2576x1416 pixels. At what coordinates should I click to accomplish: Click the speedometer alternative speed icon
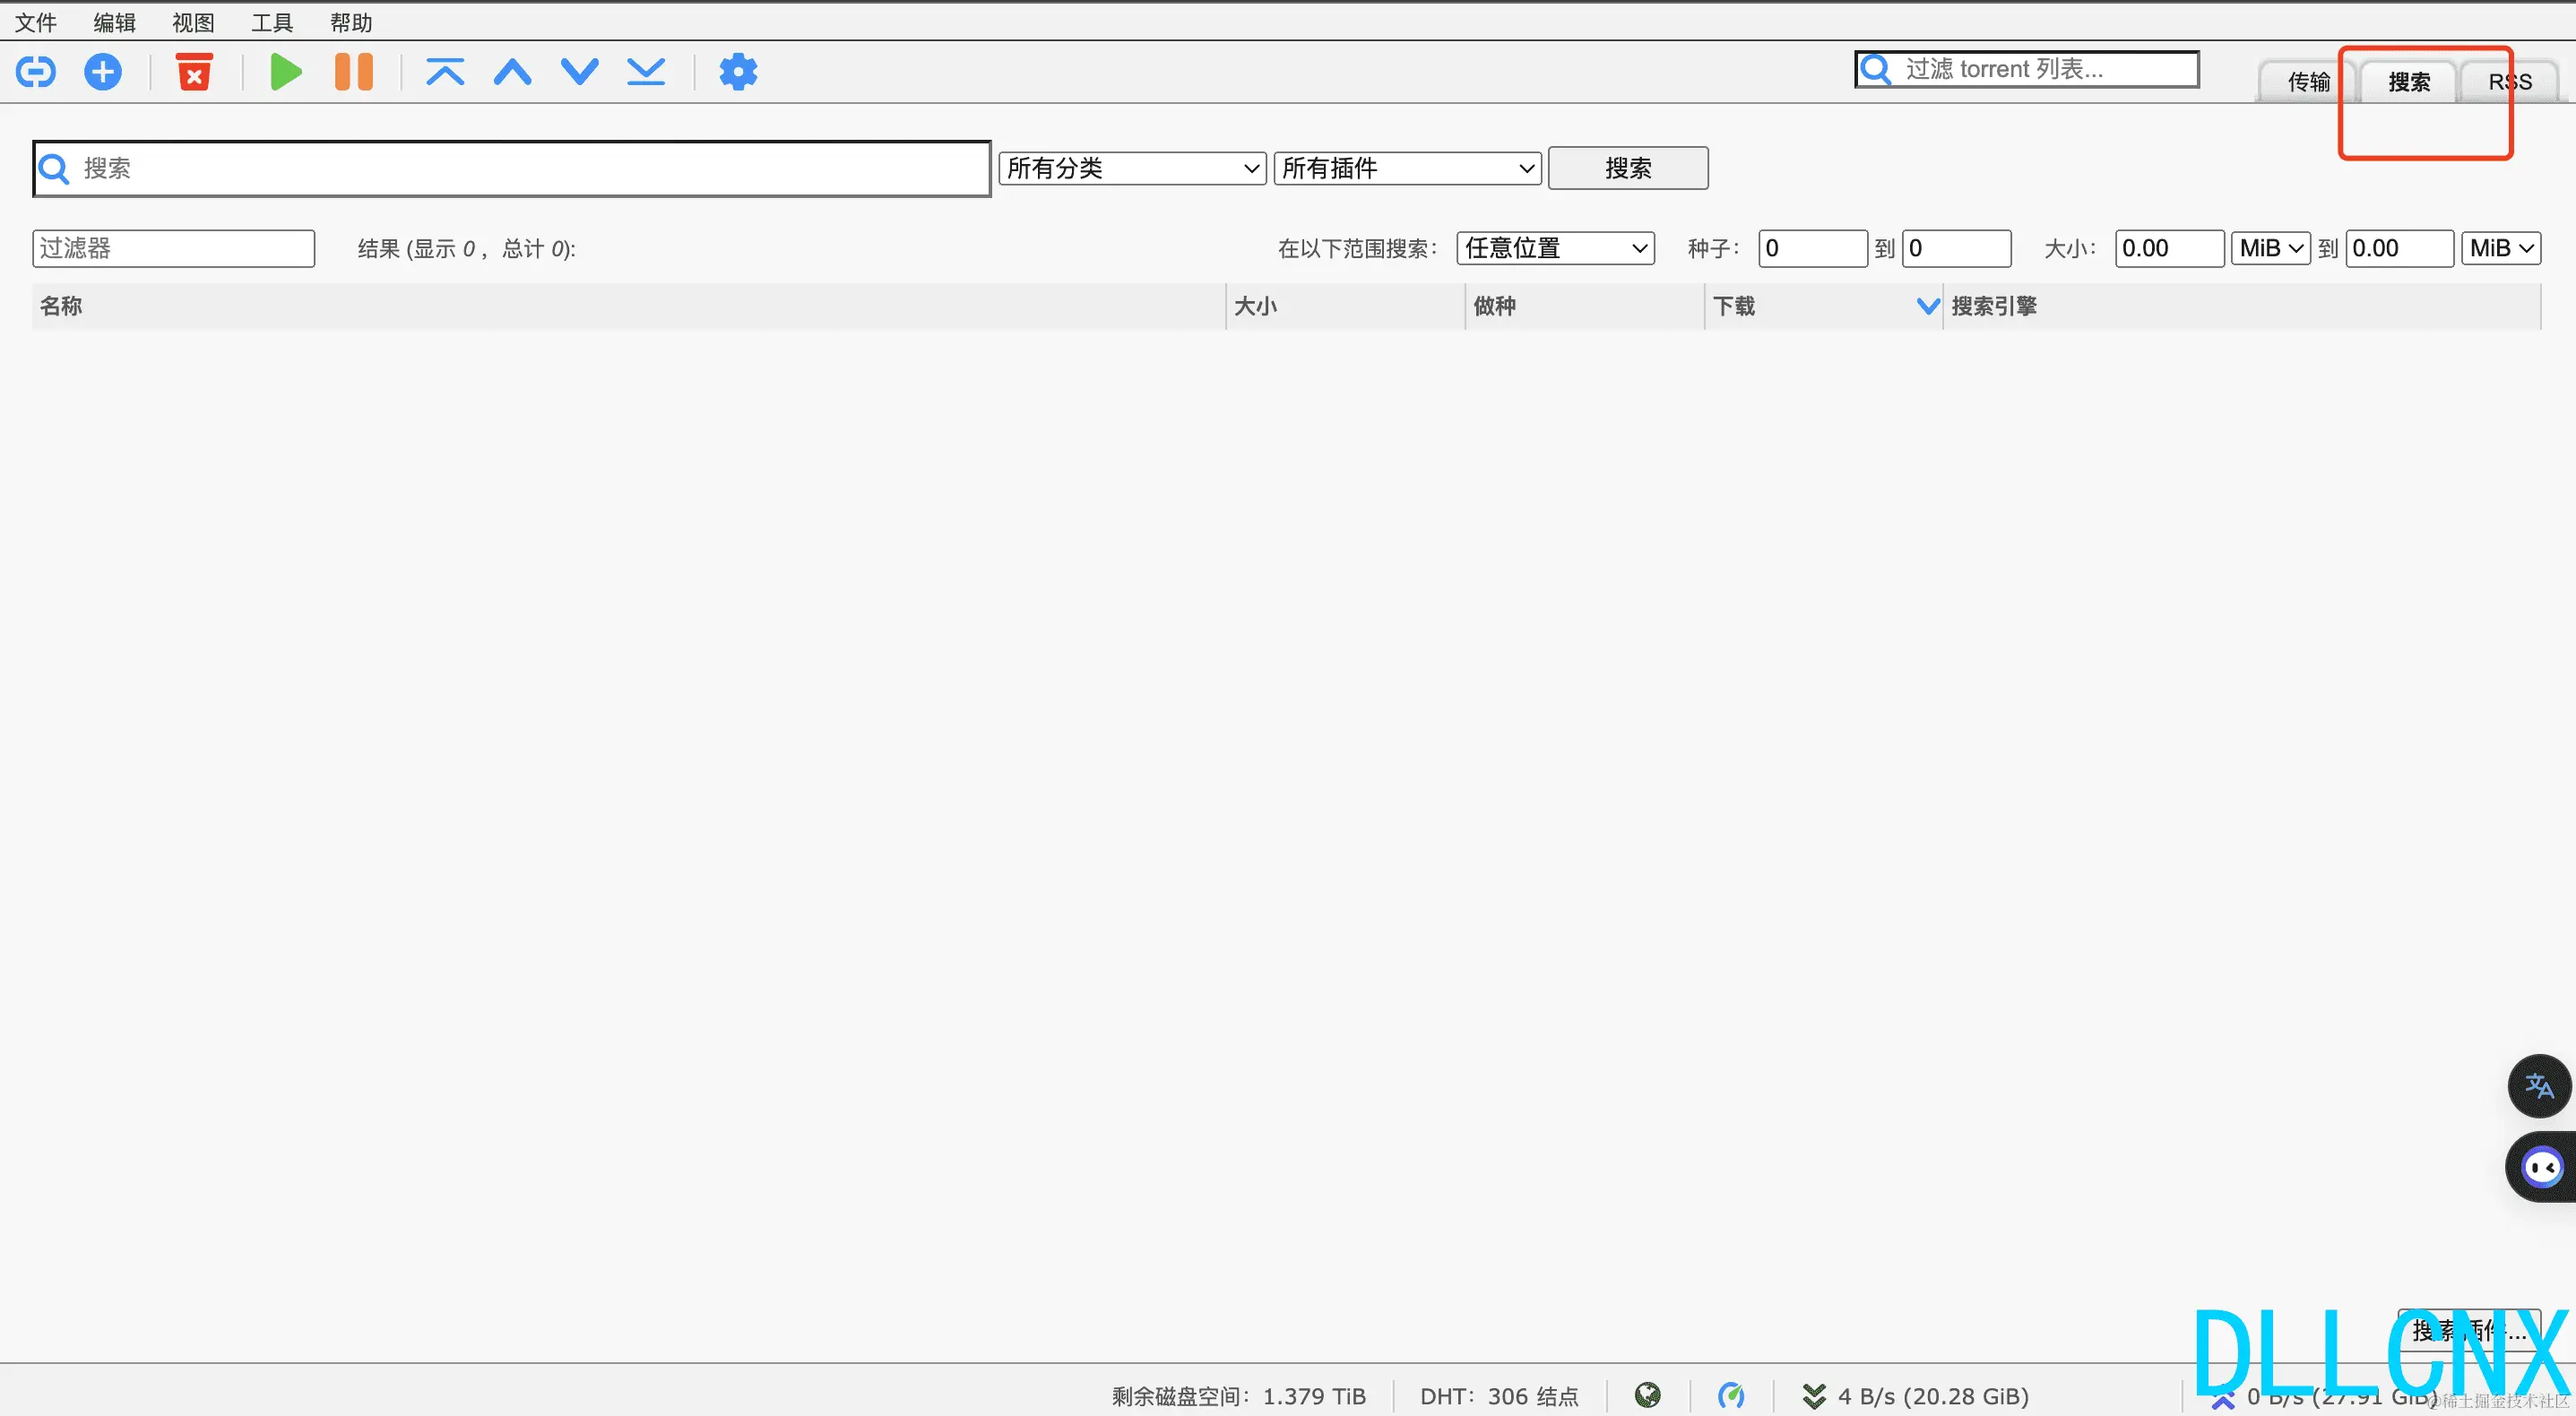point(1731,1395)
